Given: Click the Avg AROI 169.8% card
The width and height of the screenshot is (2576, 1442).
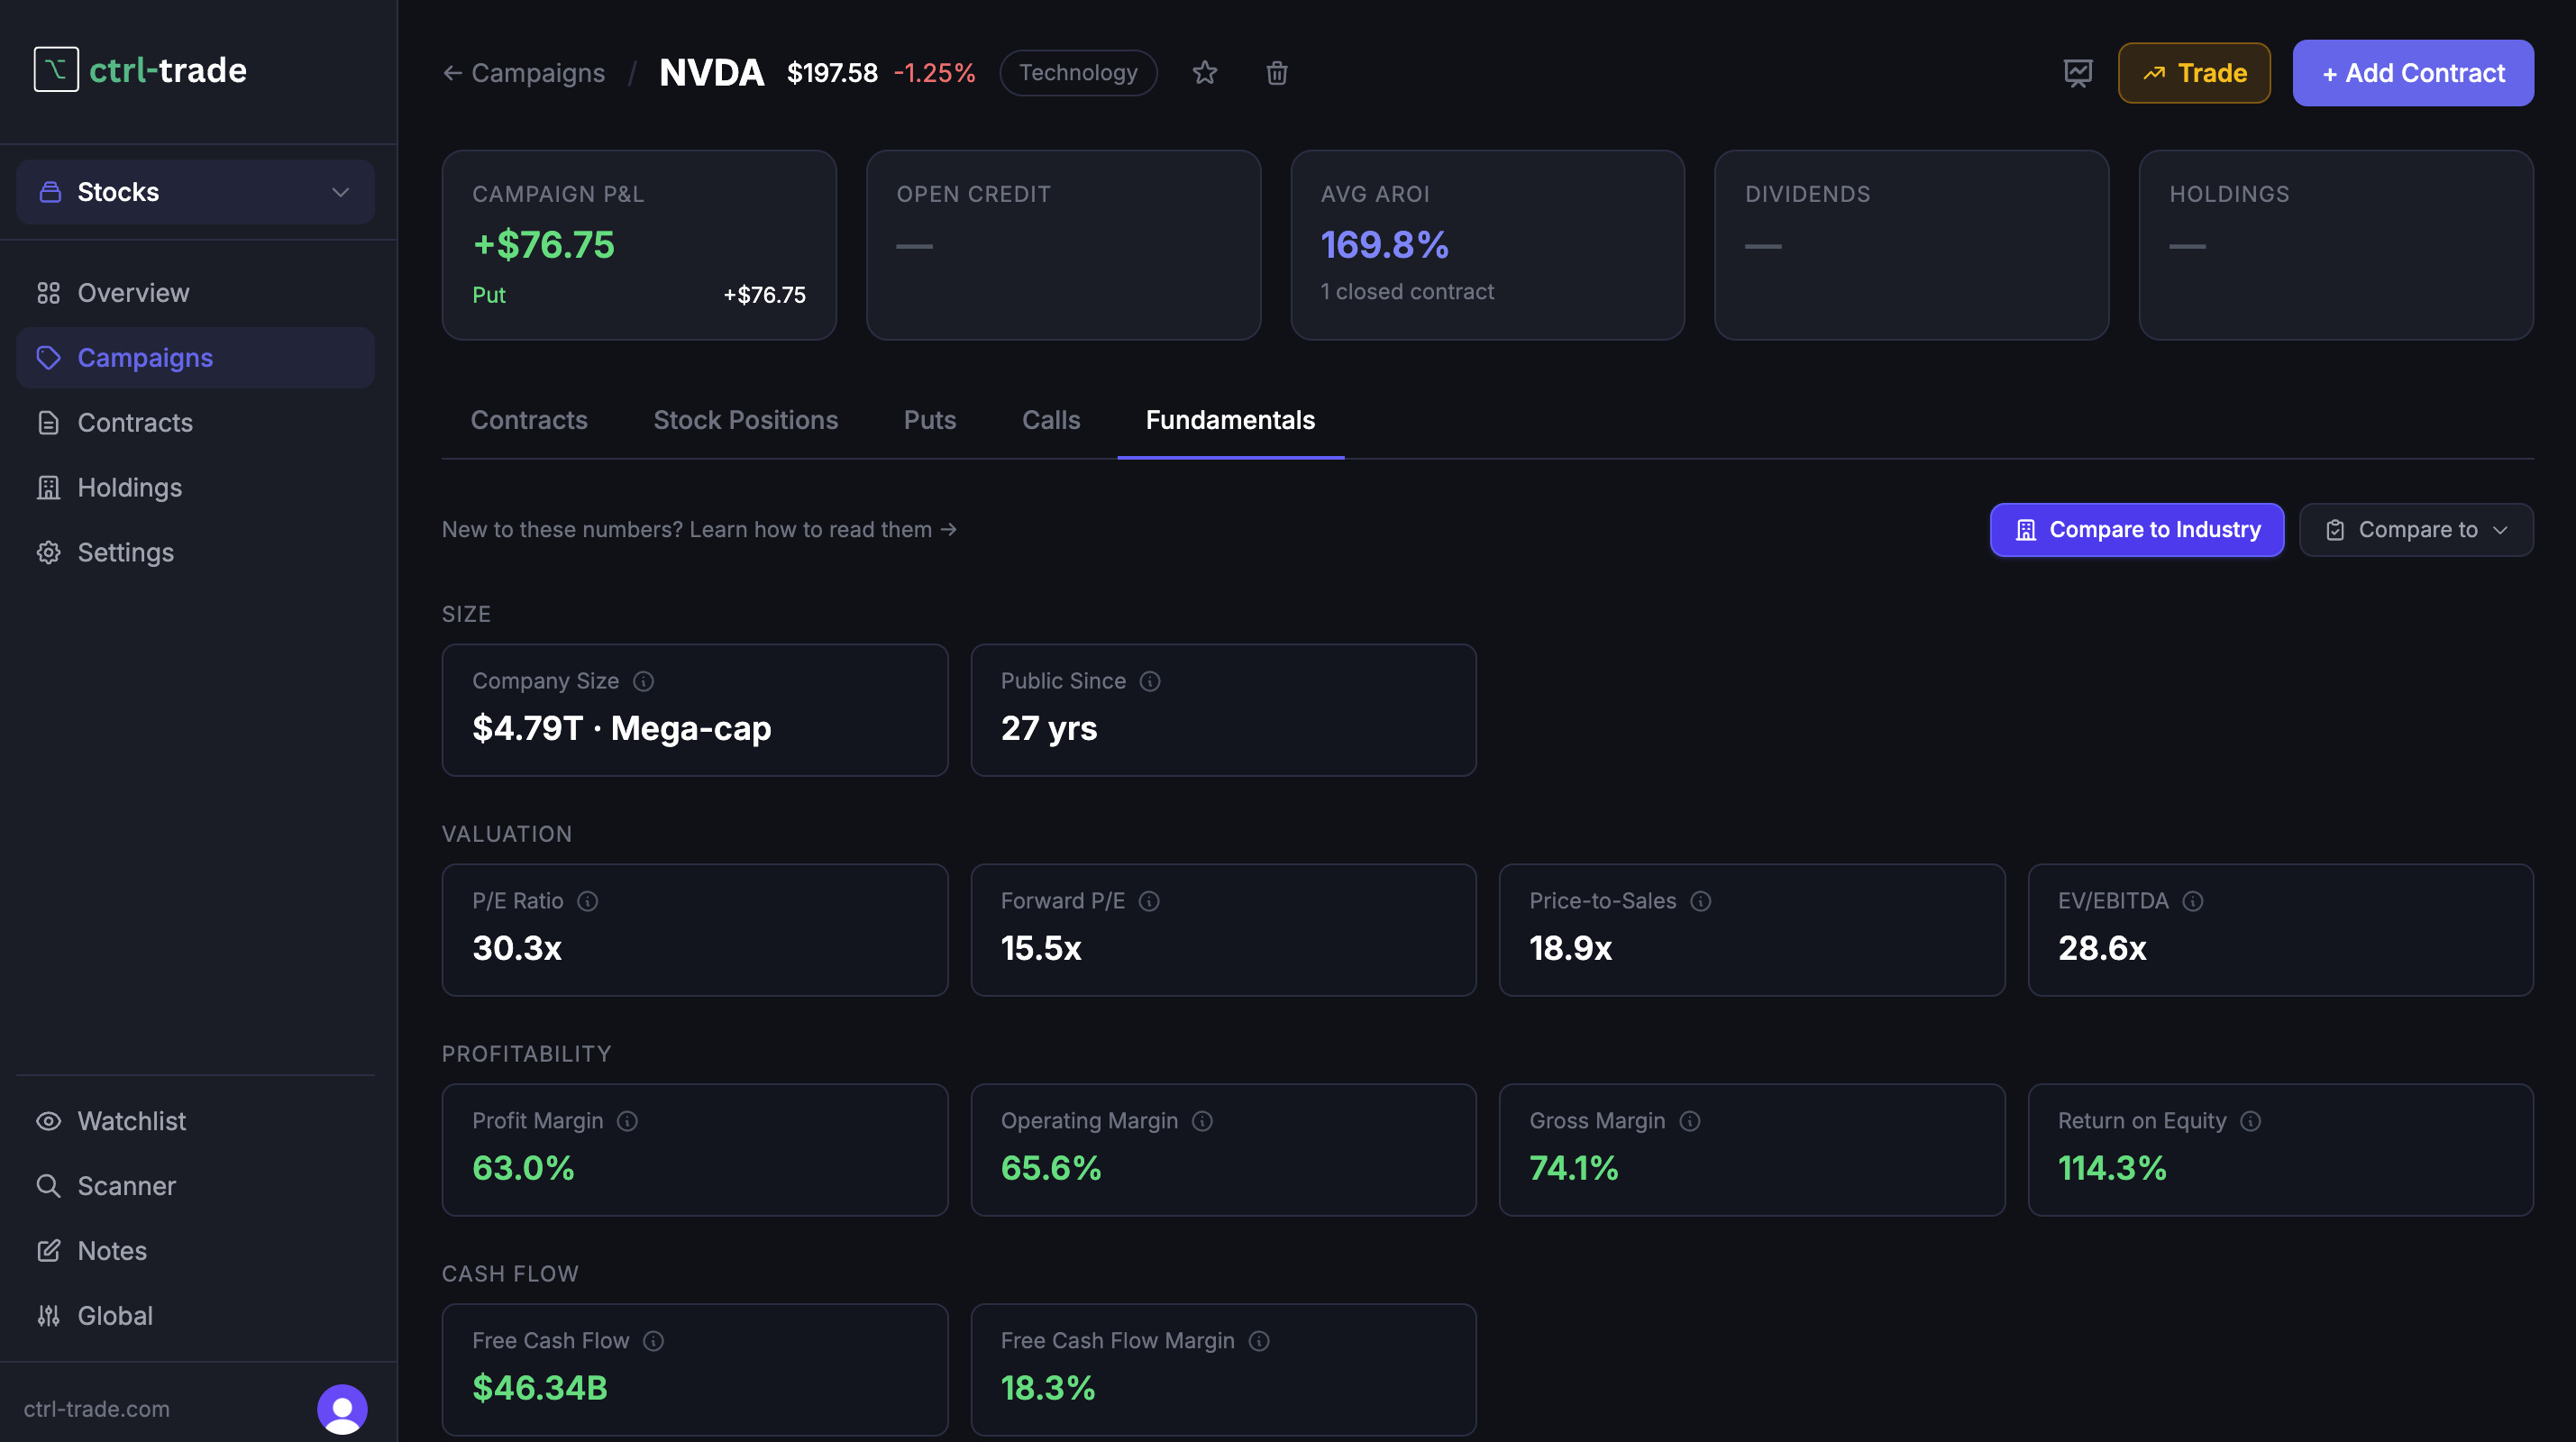Looking at the screenshot, I should (1487, 245).
